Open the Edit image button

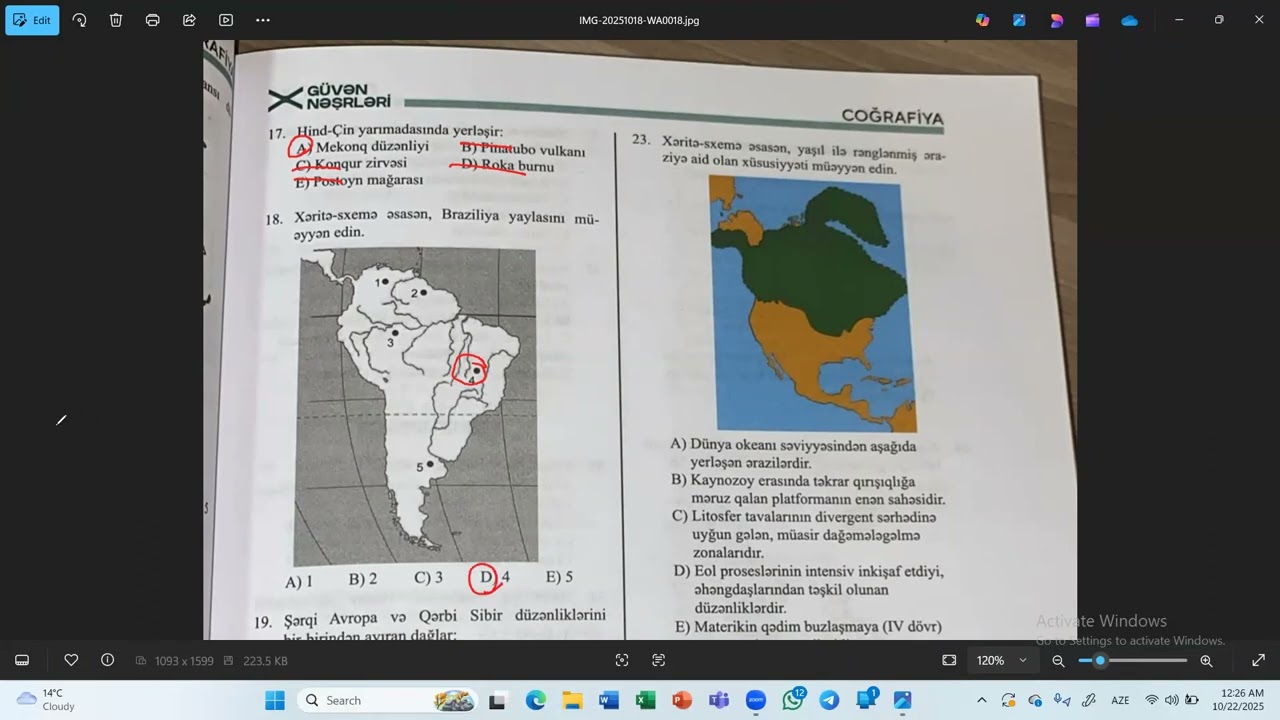tap(32, 20)
